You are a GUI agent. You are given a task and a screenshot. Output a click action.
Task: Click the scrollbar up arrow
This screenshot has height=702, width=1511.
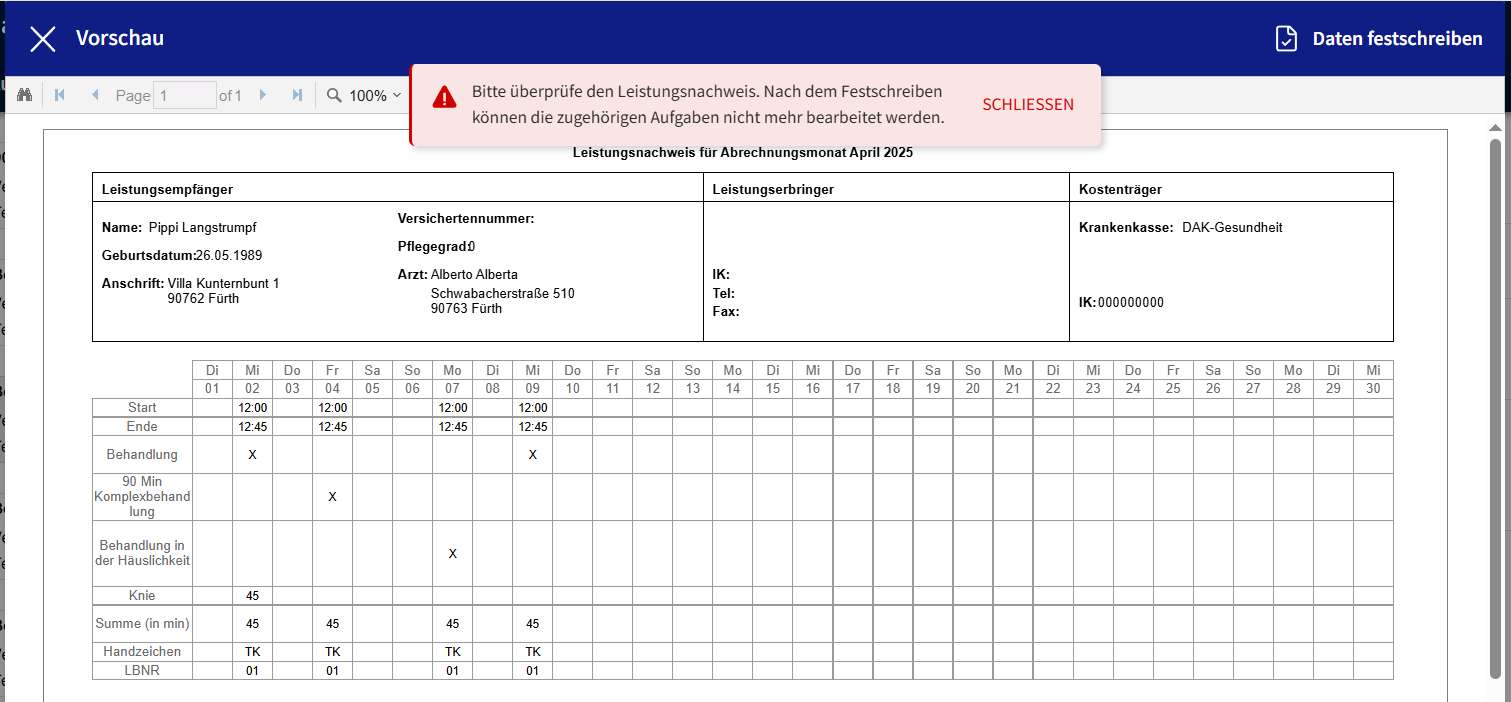pos(1496,128)
